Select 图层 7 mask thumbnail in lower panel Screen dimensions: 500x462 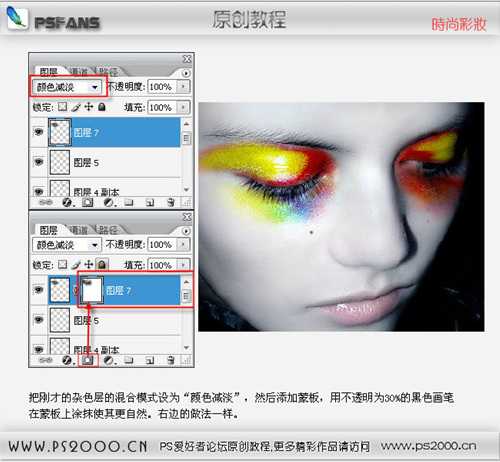coord(92,290)
